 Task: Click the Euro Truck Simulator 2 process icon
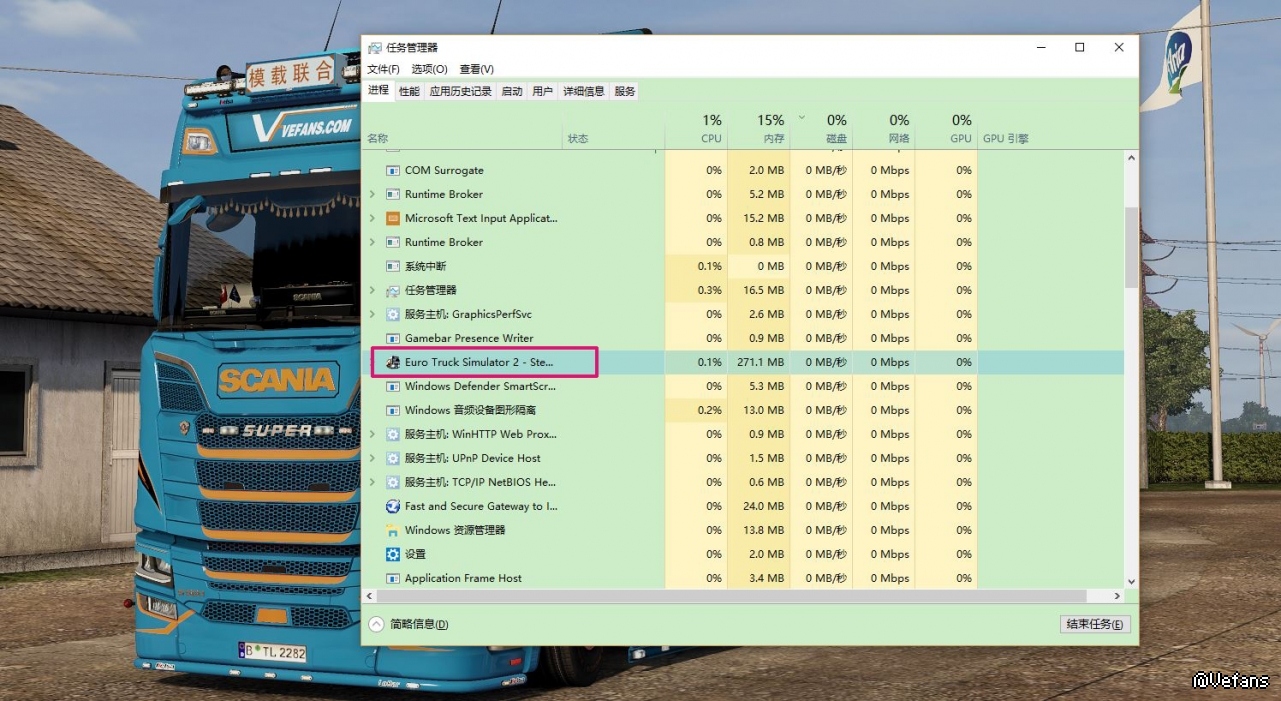393,362
